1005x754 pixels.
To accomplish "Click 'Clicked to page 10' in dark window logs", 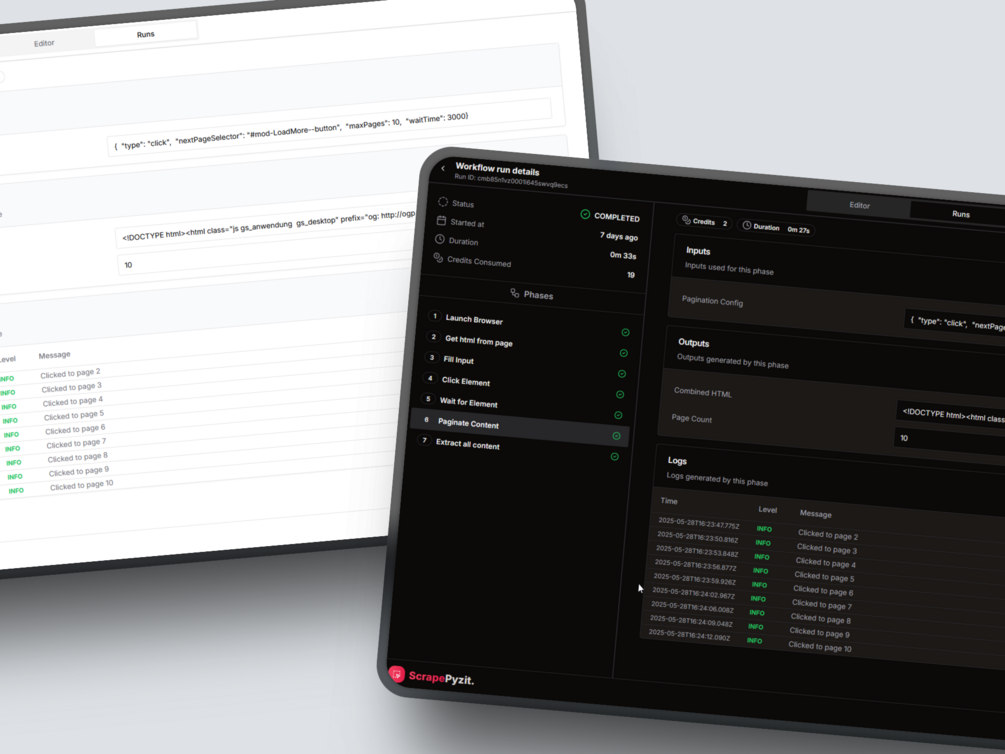I will click(820, 646).
